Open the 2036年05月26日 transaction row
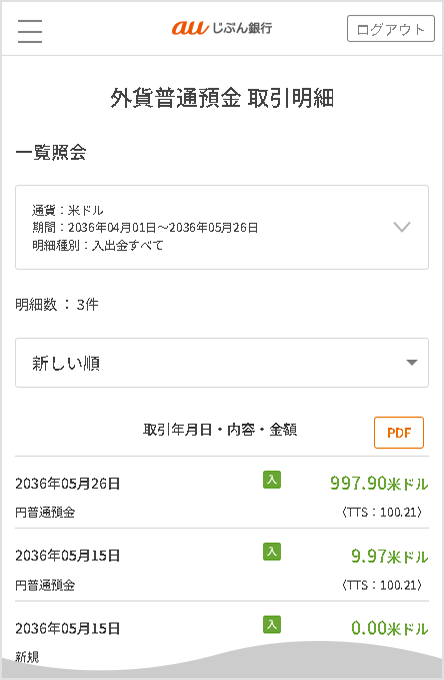The width and height of the screenshot is (444, 680). (x=222, y=492)
